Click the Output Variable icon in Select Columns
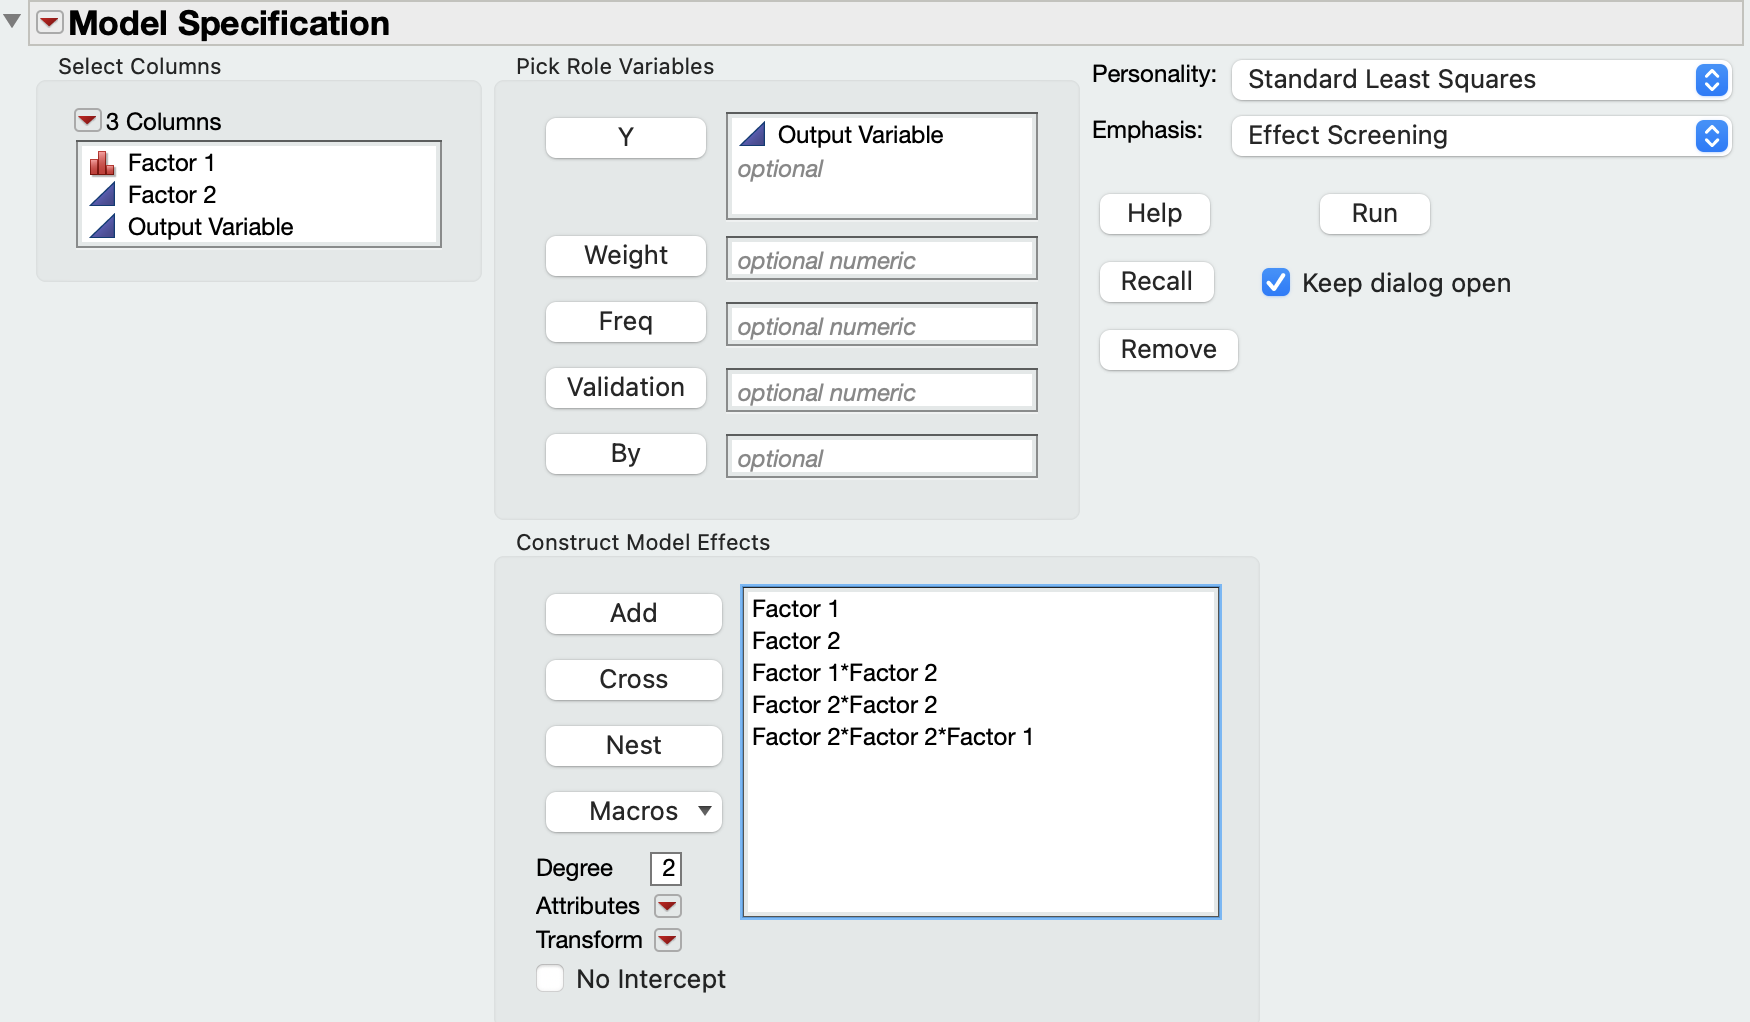The image size is (1750, 1022). 102,227
